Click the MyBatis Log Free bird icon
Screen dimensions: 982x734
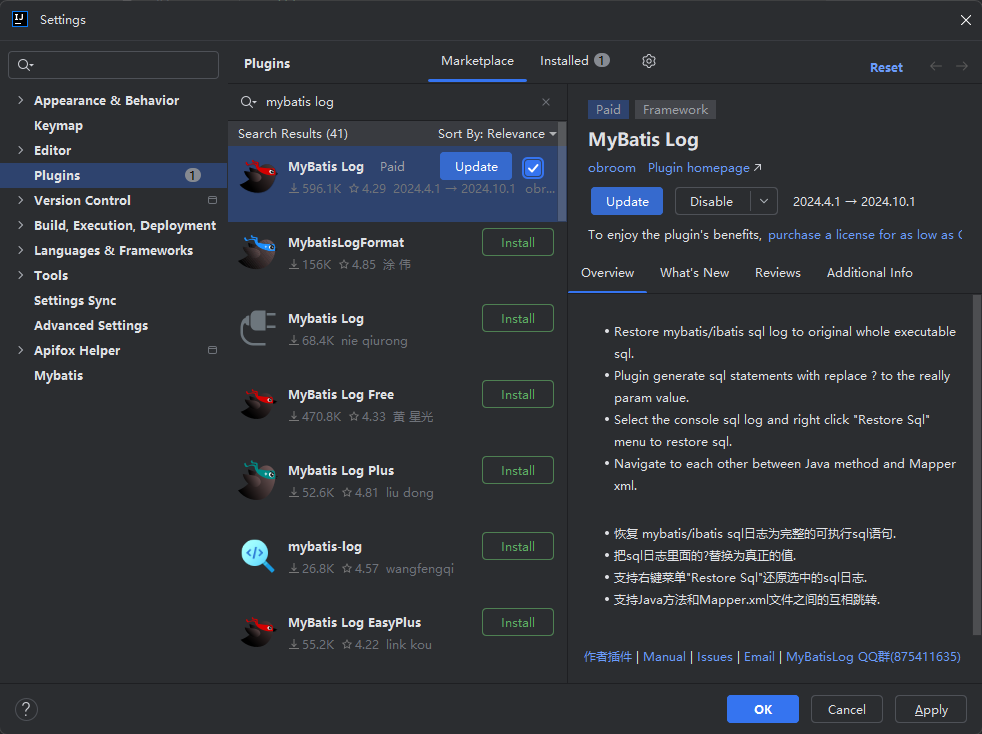pyautogui.click(x=258, y=405)
